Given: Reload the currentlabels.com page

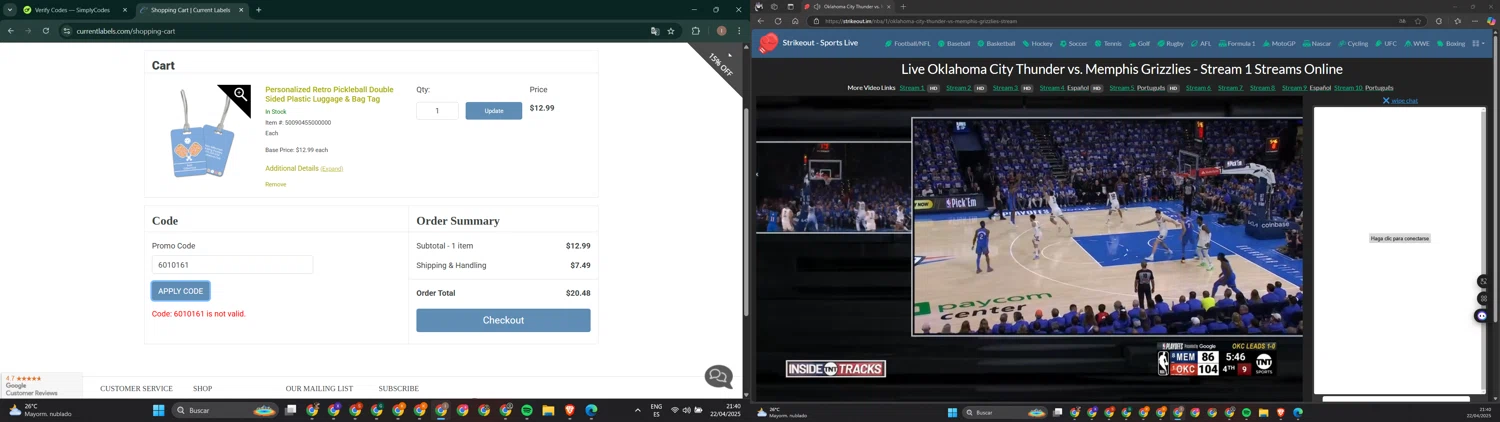Looking at the screenshot, I should pos(46,31).
